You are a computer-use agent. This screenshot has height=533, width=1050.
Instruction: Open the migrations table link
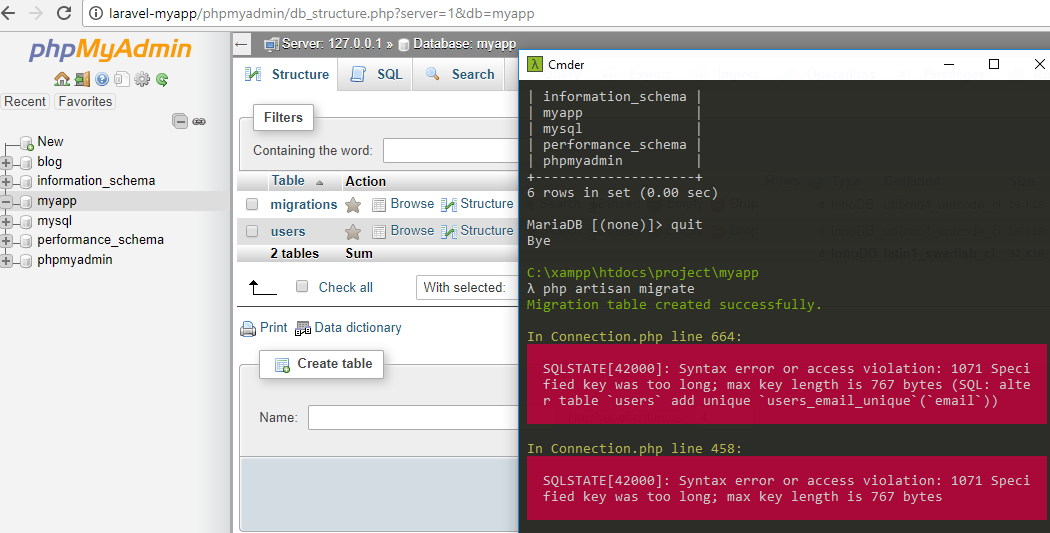[304, 205]
